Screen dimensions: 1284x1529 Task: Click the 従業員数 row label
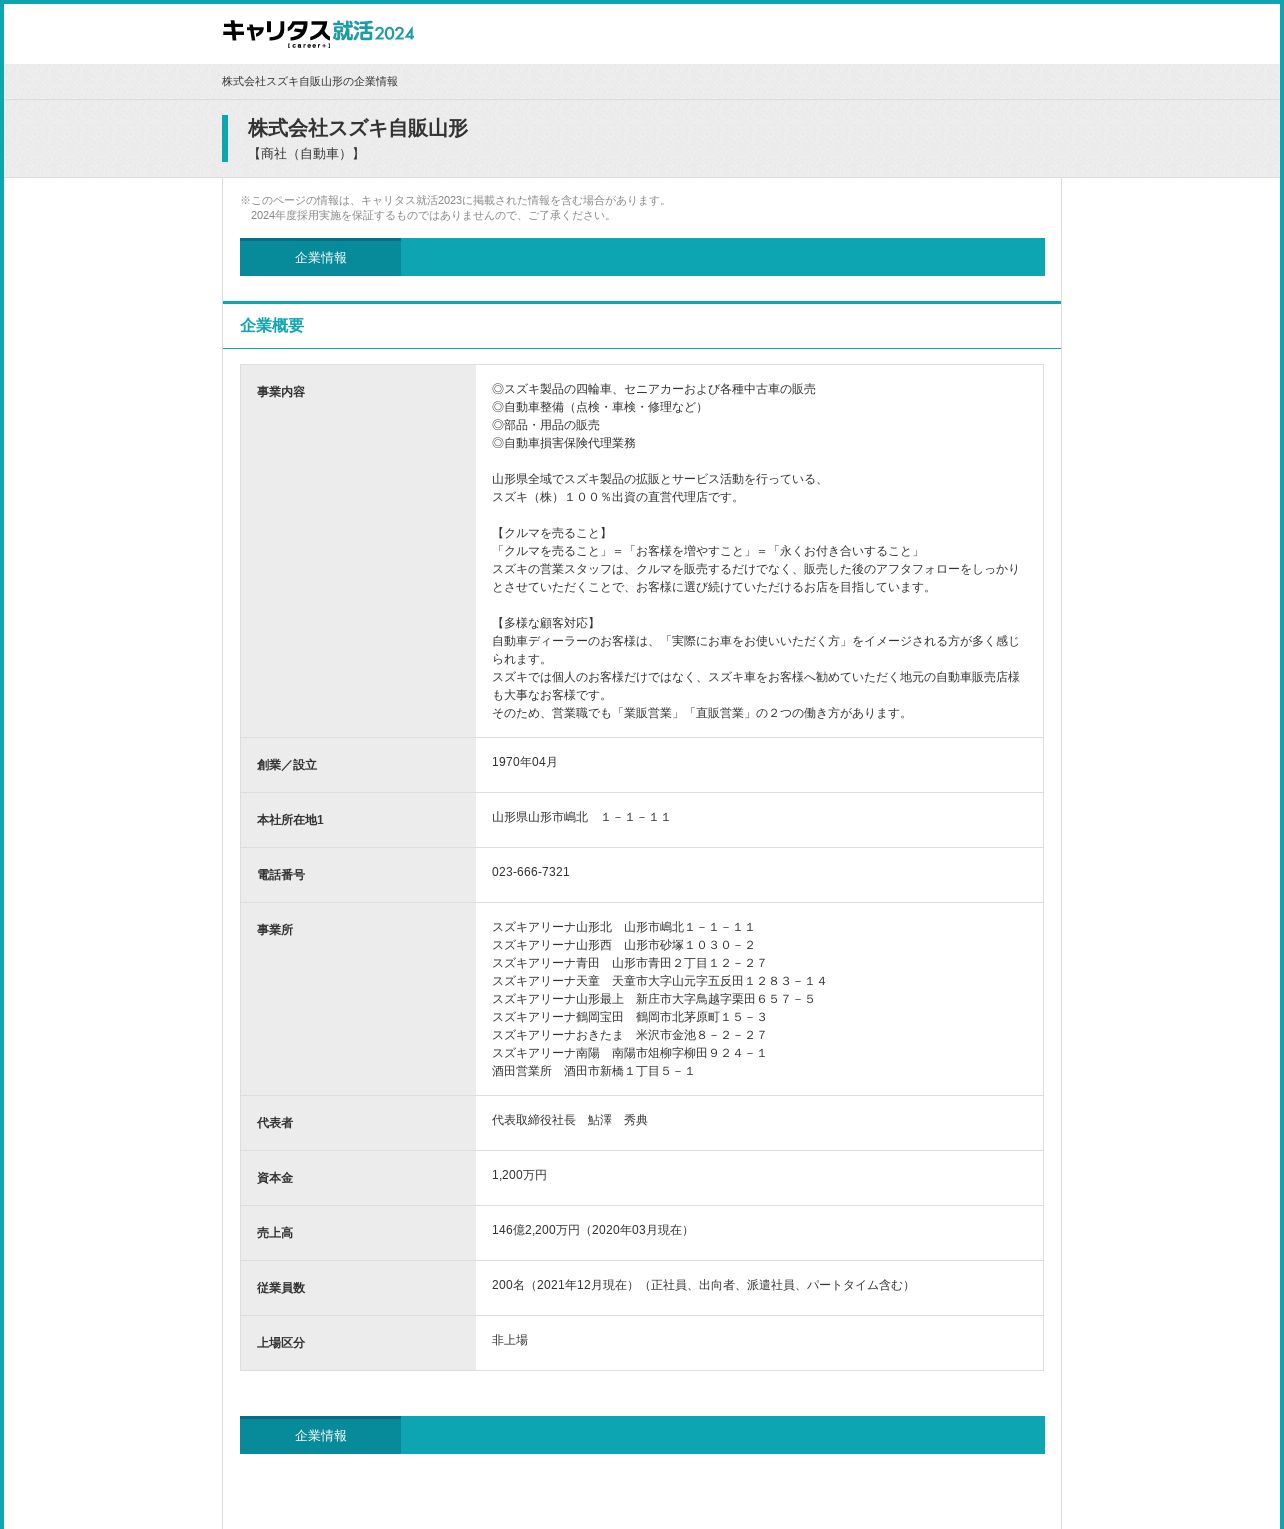pyautogui.click(x=281, y=1288)
